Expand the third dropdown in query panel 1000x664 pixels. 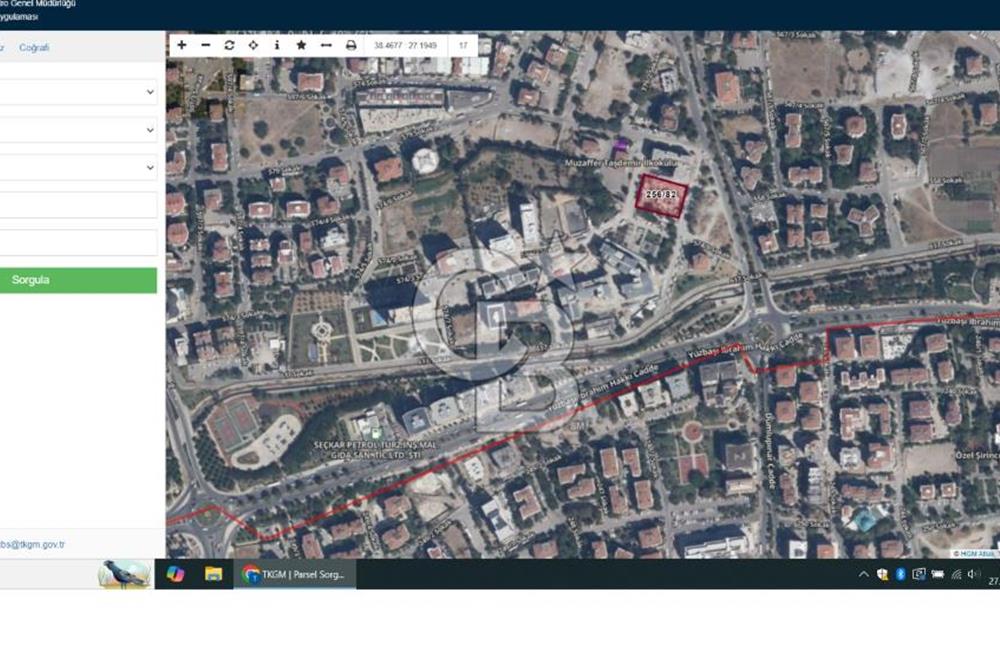point(78,167)
